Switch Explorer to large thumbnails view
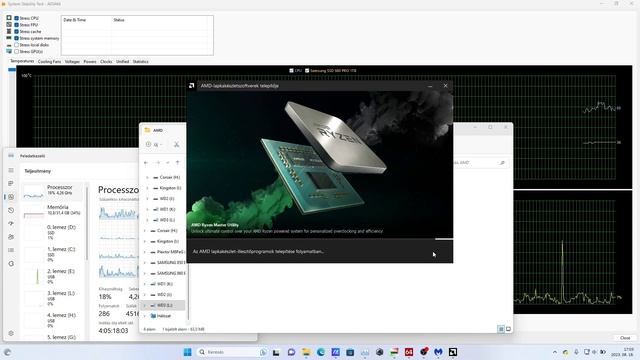This screenshot has width=640, height=360. click(x=508, y=329)
